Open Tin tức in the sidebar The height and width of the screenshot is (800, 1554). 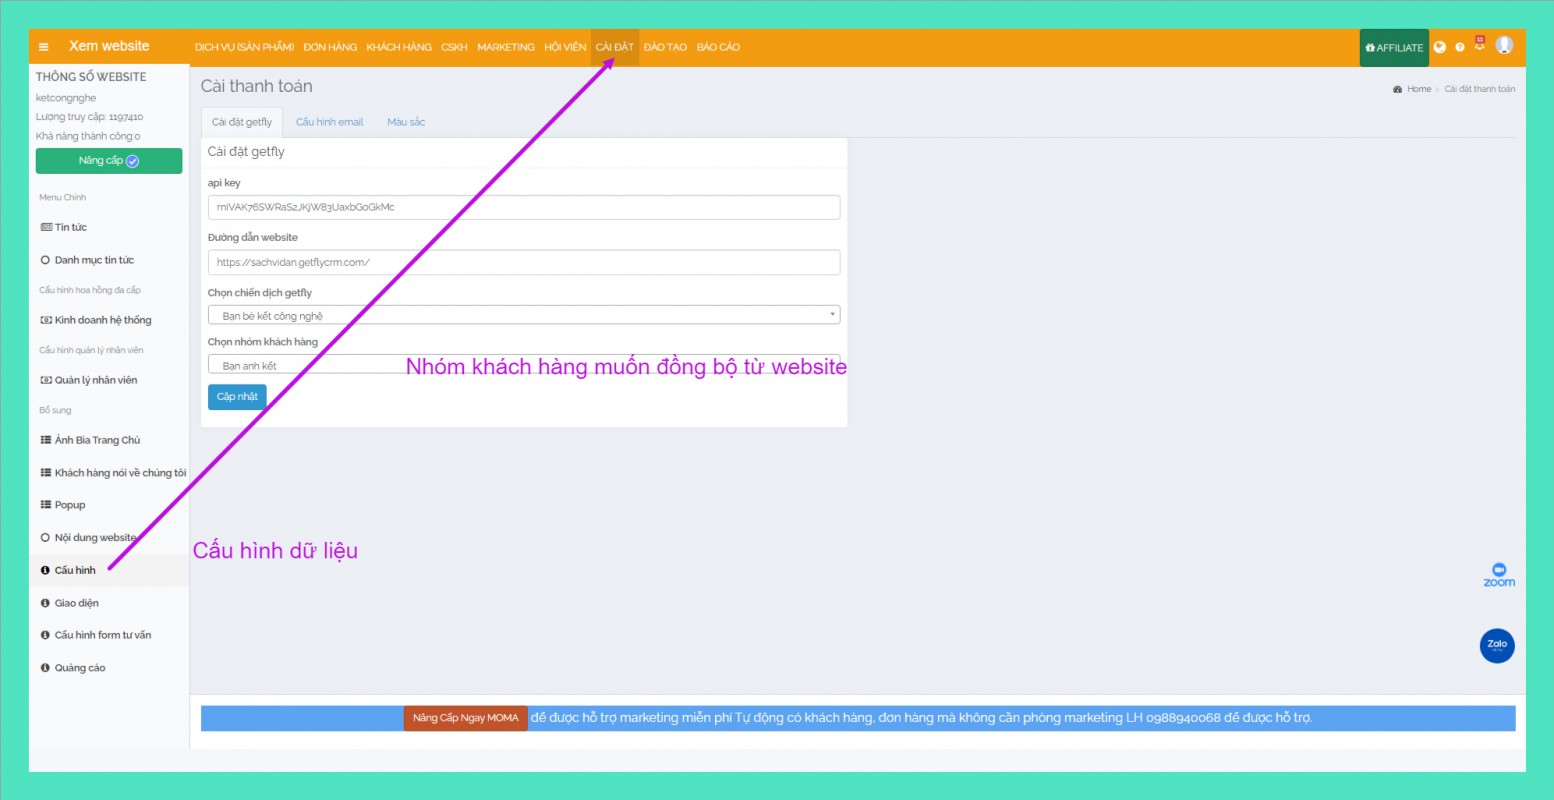point(70,227)
